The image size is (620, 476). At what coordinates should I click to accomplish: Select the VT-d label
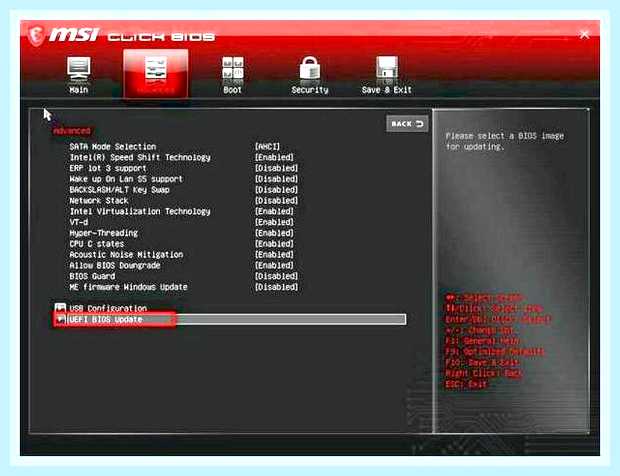(79, 222)
